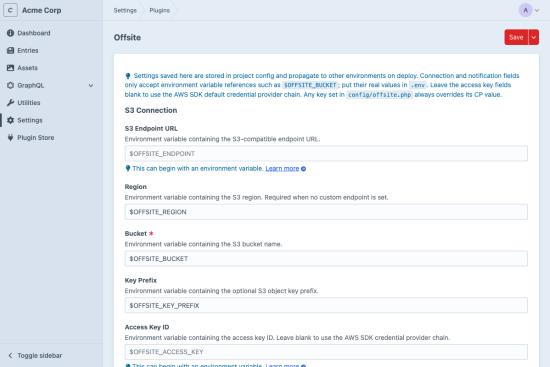Click the Region field label
The width and height of the screenshot is (550, 367).
(136, 187)
